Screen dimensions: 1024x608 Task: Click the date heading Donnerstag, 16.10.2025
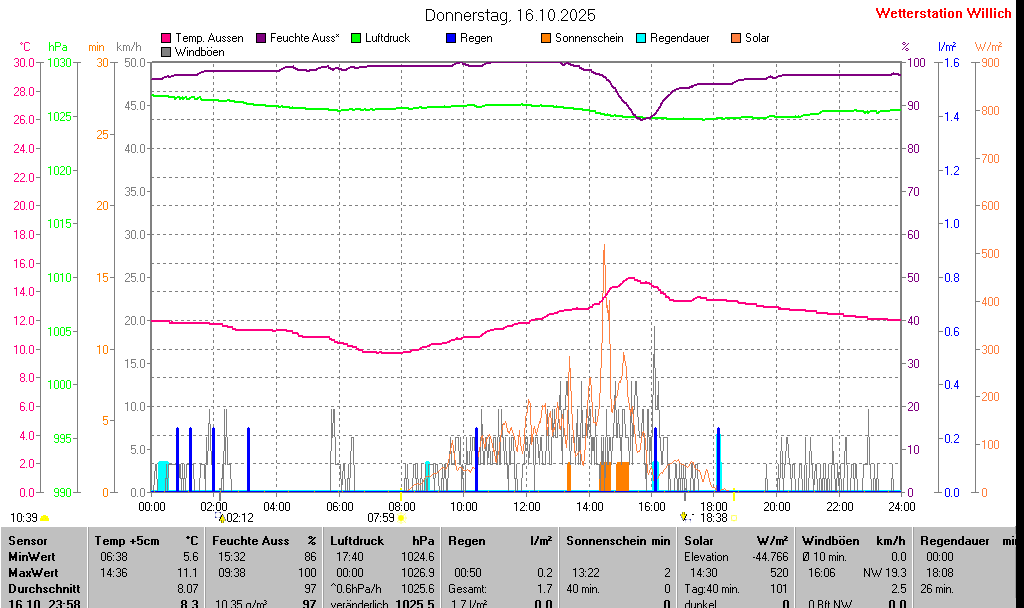point(510,15)
